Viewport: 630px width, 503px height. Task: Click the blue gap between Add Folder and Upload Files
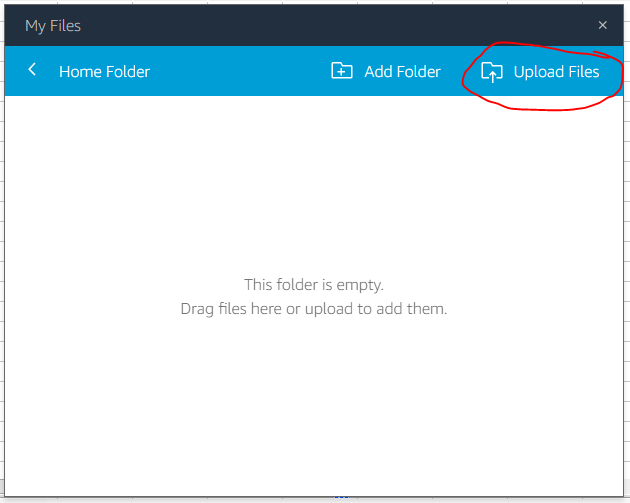(x=455, y=72)
